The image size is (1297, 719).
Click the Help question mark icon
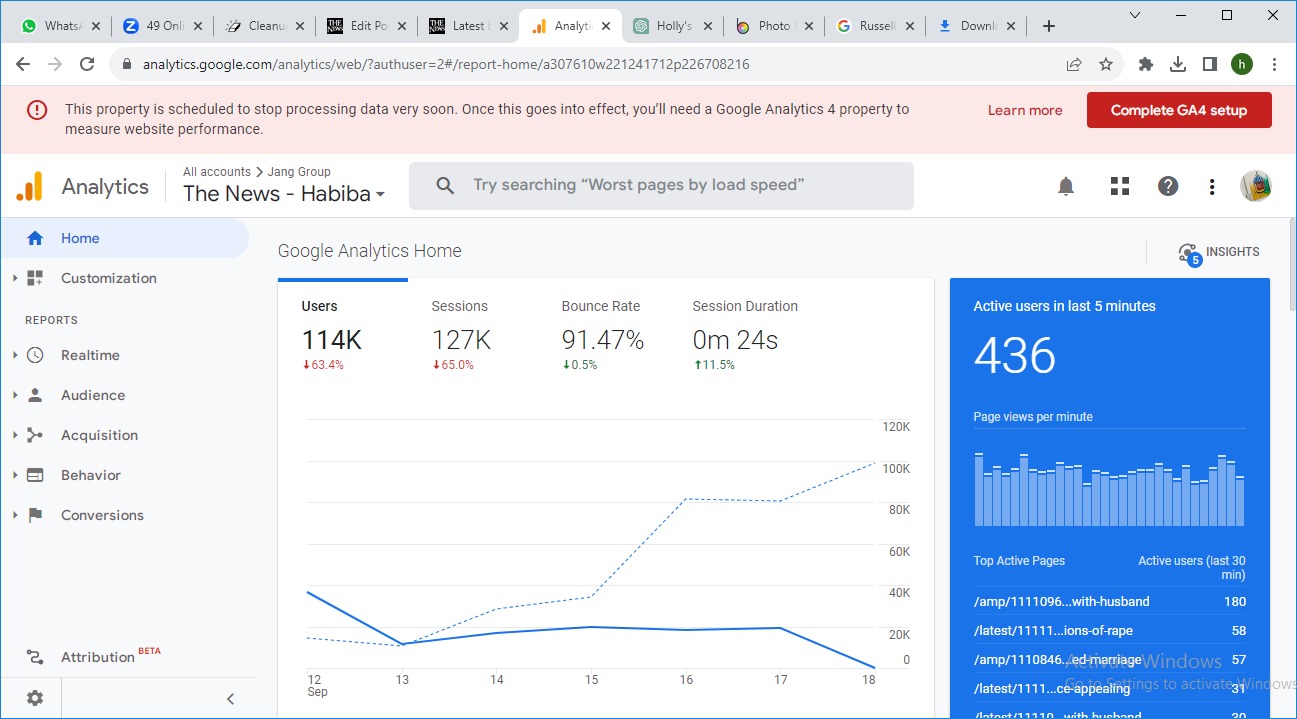[1167, 186]
